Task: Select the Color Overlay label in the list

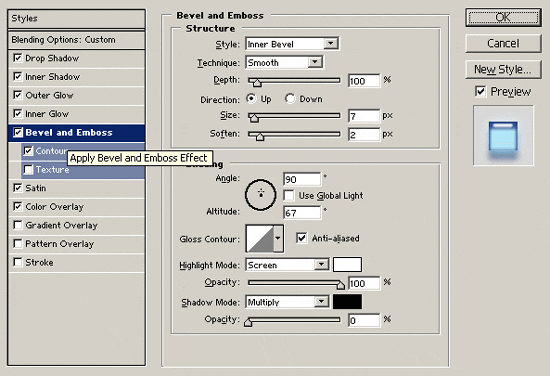Action: (54, 207)
